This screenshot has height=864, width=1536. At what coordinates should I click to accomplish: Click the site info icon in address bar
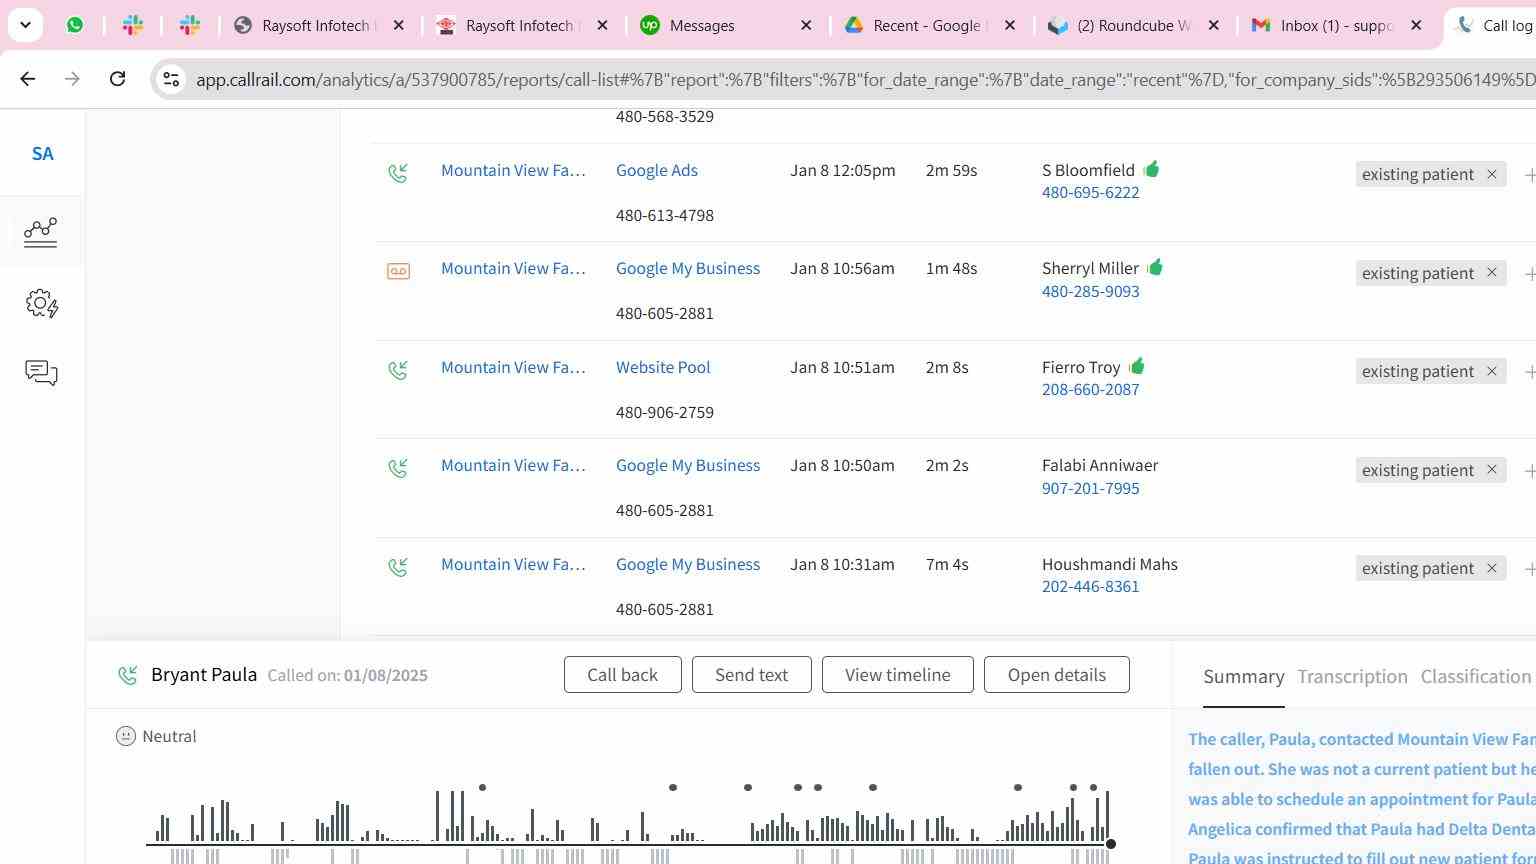tap(171, 79)
